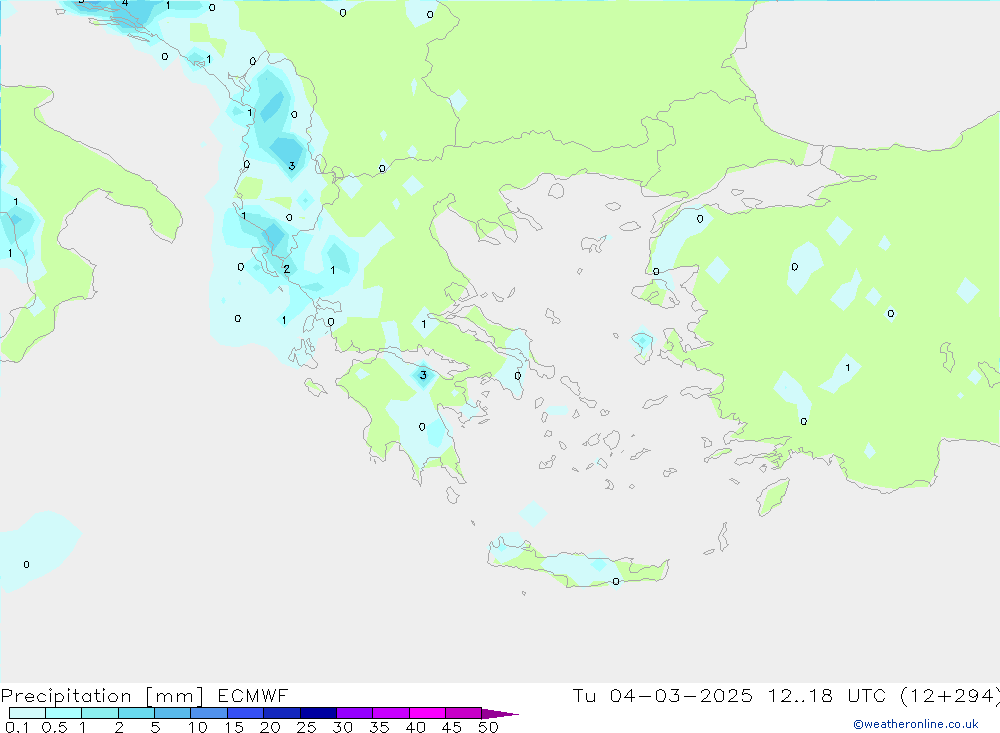
Task: Click the legend swatch between 0.1 and 0.5
Action: (27, 713)
